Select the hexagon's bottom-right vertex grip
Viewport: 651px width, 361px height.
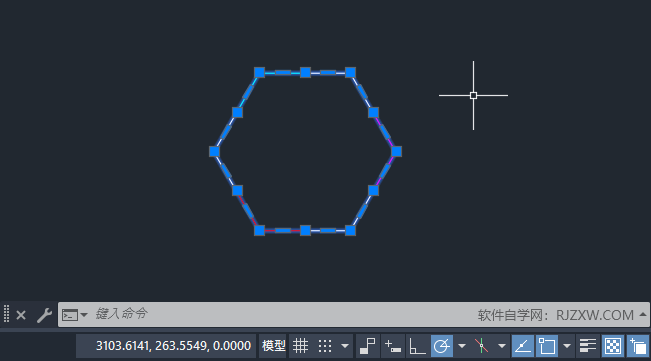350,230
